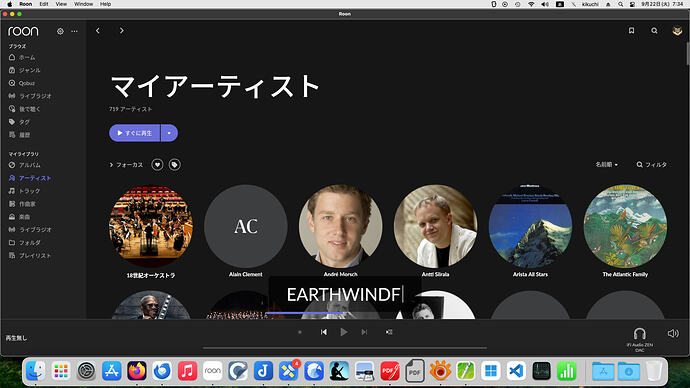Open the bookmark icon in top bar
690x388 pixels.
pyautogui.click(x=631, y=31)
